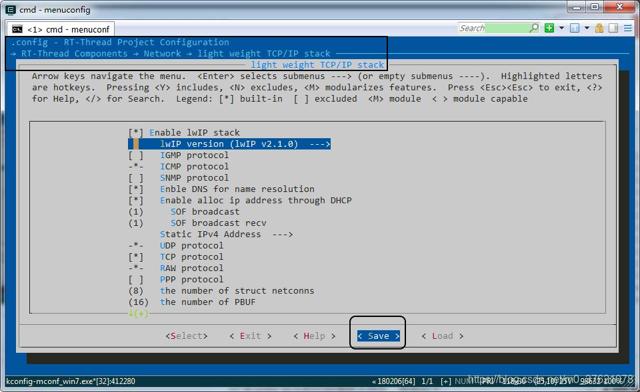Select the ICMP protocol entry
The width and height of the screenshot is (640, 392).
[178, 167]
